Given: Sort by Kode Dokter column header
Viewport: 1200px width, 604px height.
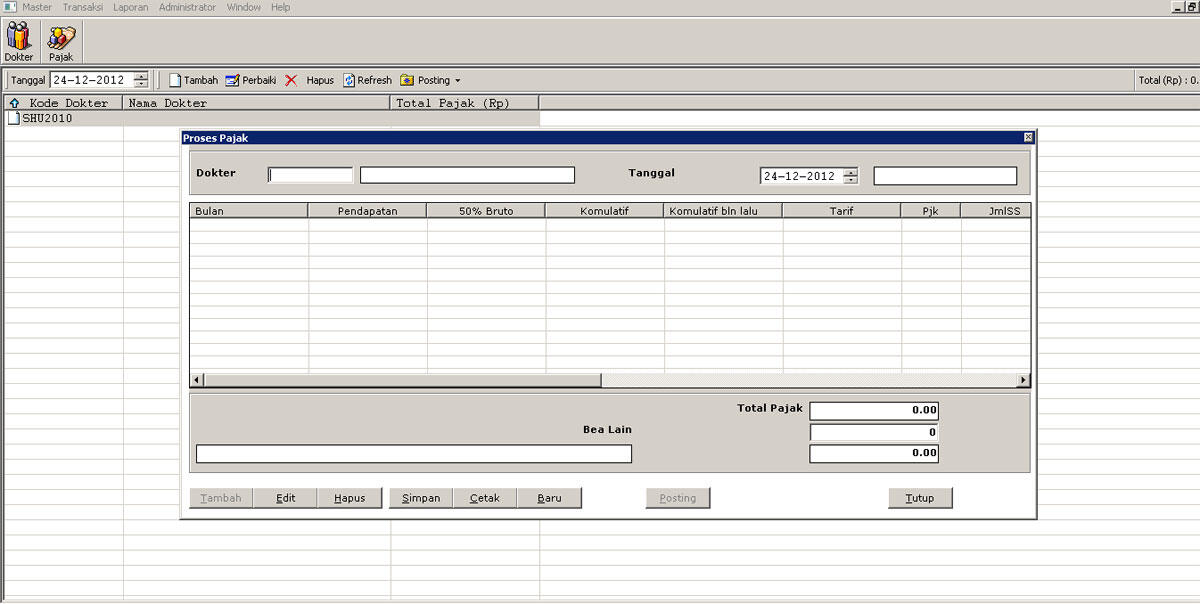Looking at the screenshot, I should tap(63, 103).
